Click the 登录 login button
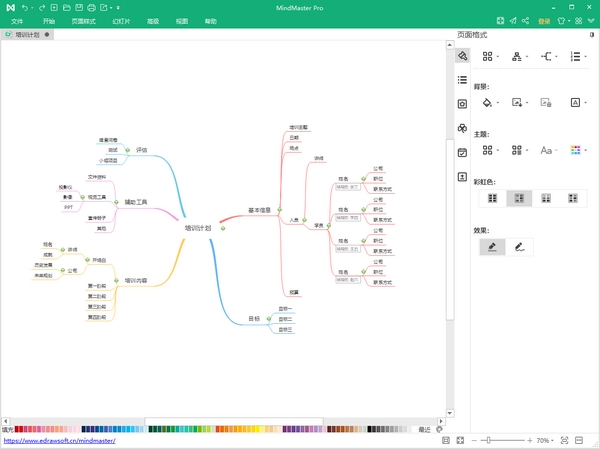This screenshot has width=600, height=449. [x=544, y=20]
